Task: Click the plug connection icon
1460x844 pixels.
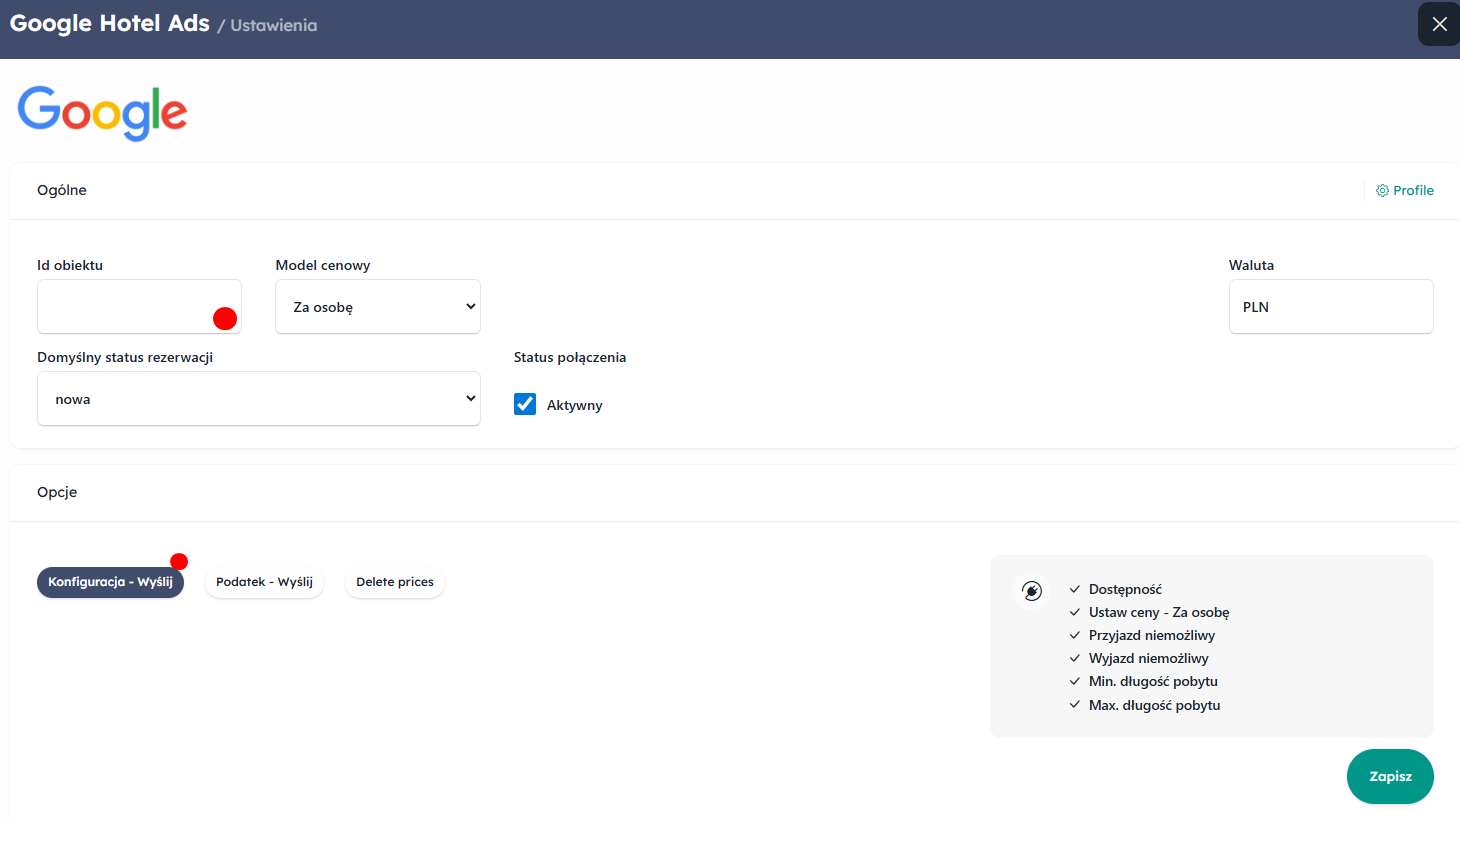Action: [1032, 591]
